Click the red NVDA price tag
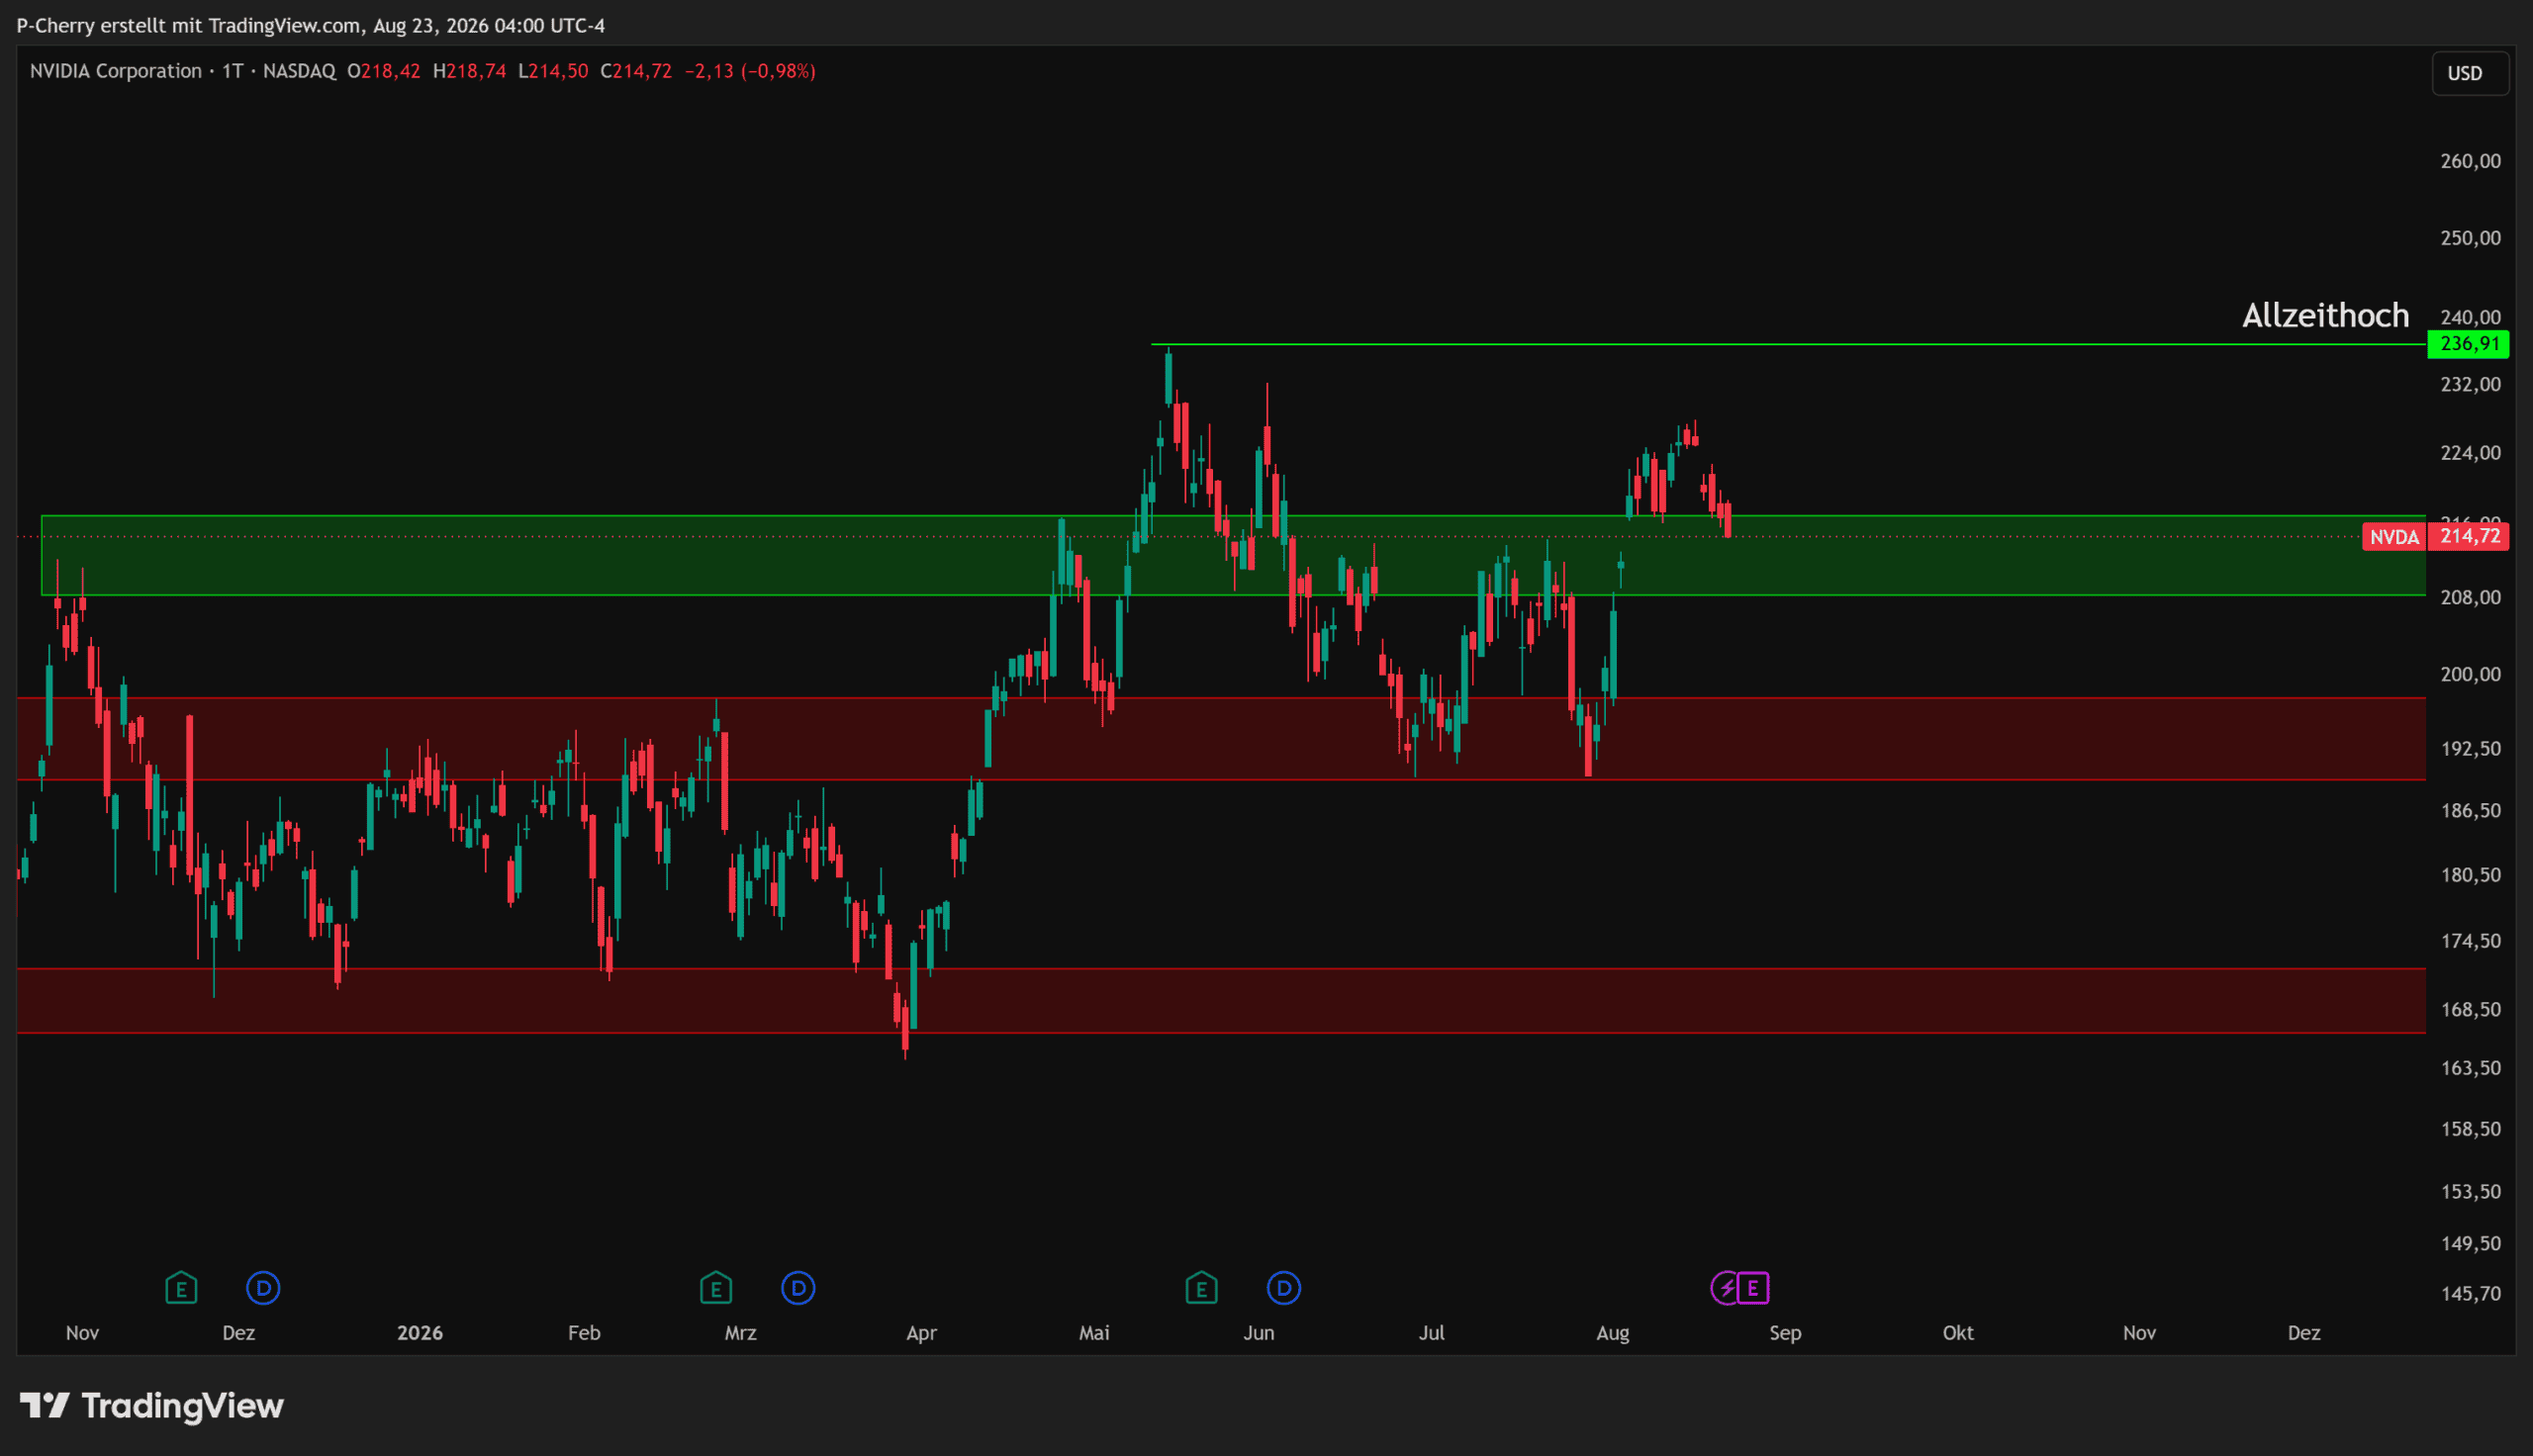 (x=2394, y=537)
